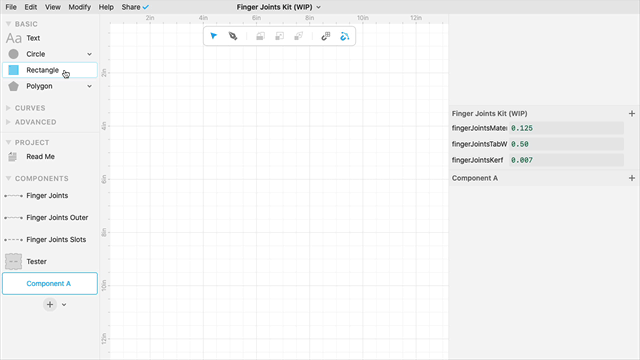Click the Component A inspector header
Image resolution: width=640 pixels, height=360 pixels.
tap(475, 178)
